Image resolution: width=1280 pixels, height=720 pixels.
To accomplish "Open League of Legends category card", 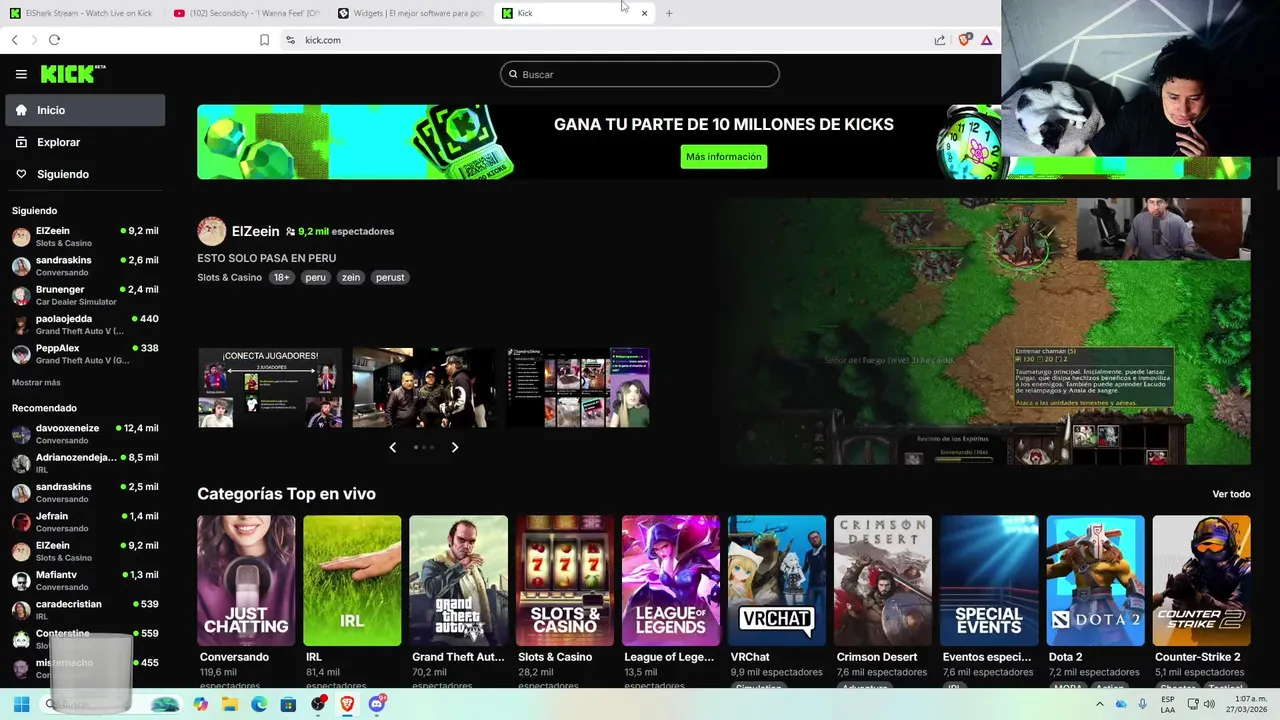I will click(671, 580).
